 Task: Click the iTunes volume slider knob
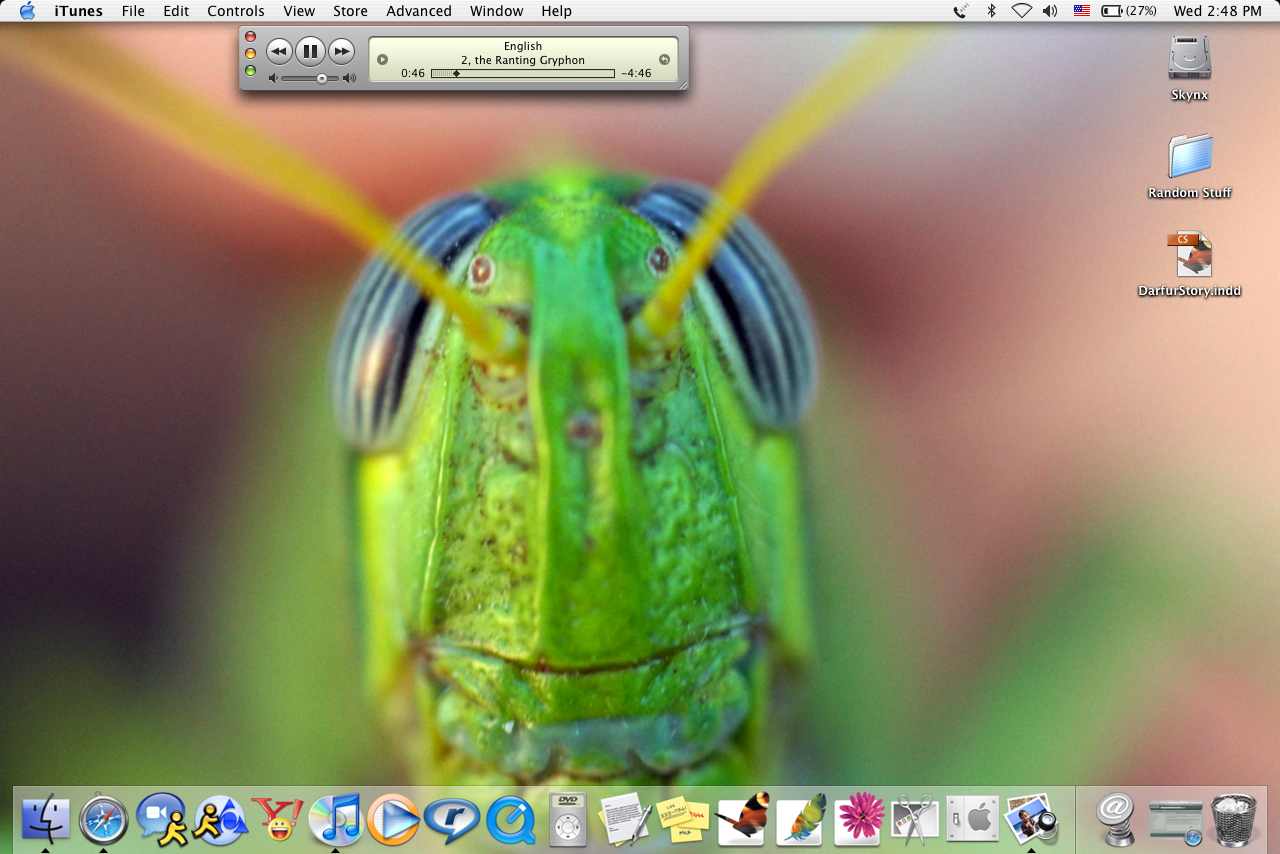pyautogui.click(x=322, y=78)
